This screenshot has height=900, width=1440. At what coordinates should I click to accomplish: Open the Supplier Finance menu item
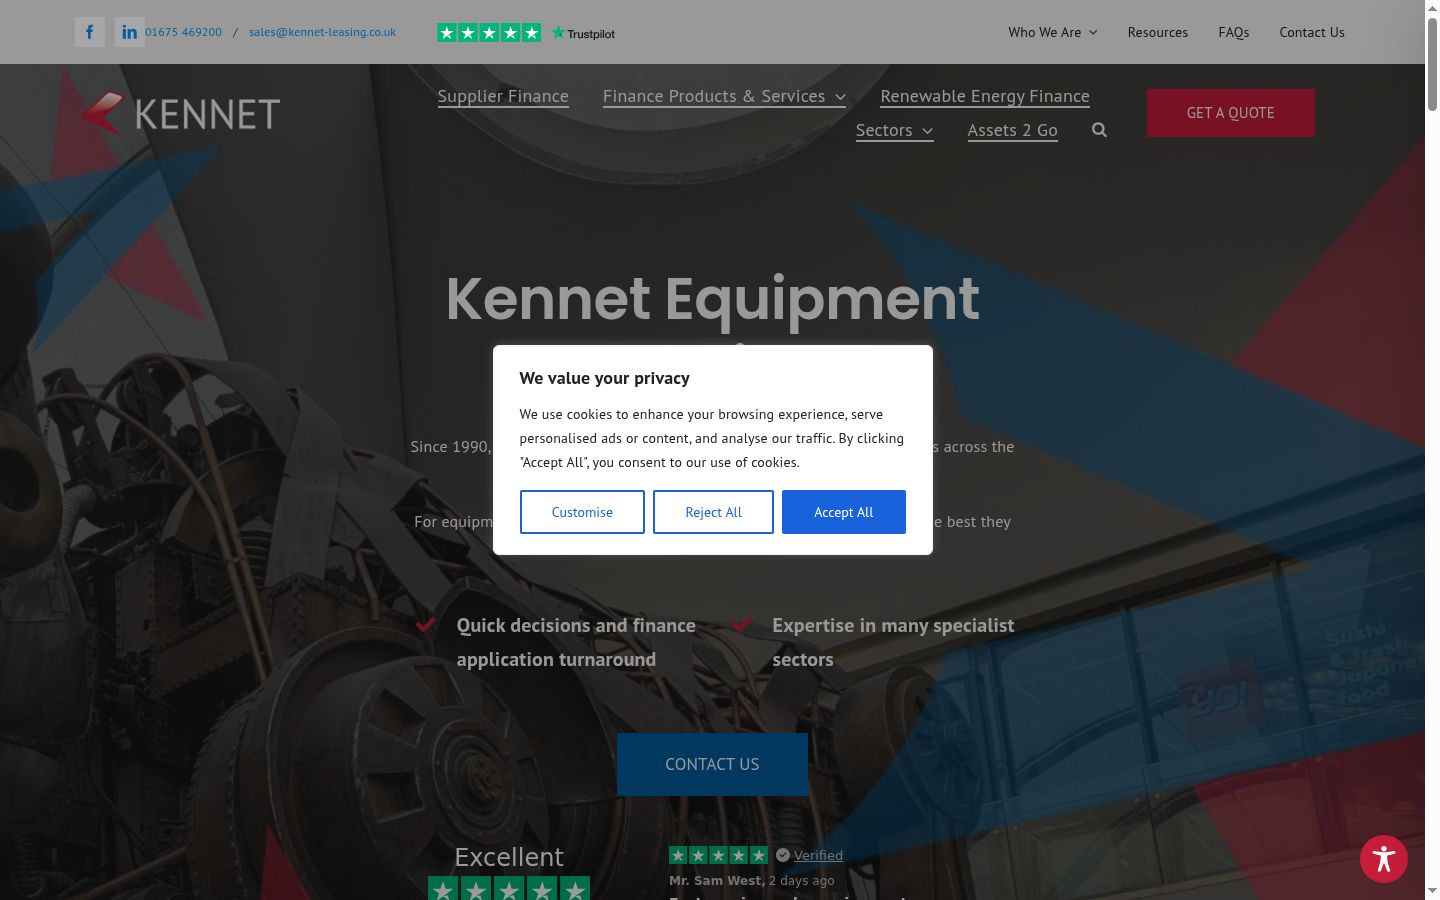click(503, 96)
